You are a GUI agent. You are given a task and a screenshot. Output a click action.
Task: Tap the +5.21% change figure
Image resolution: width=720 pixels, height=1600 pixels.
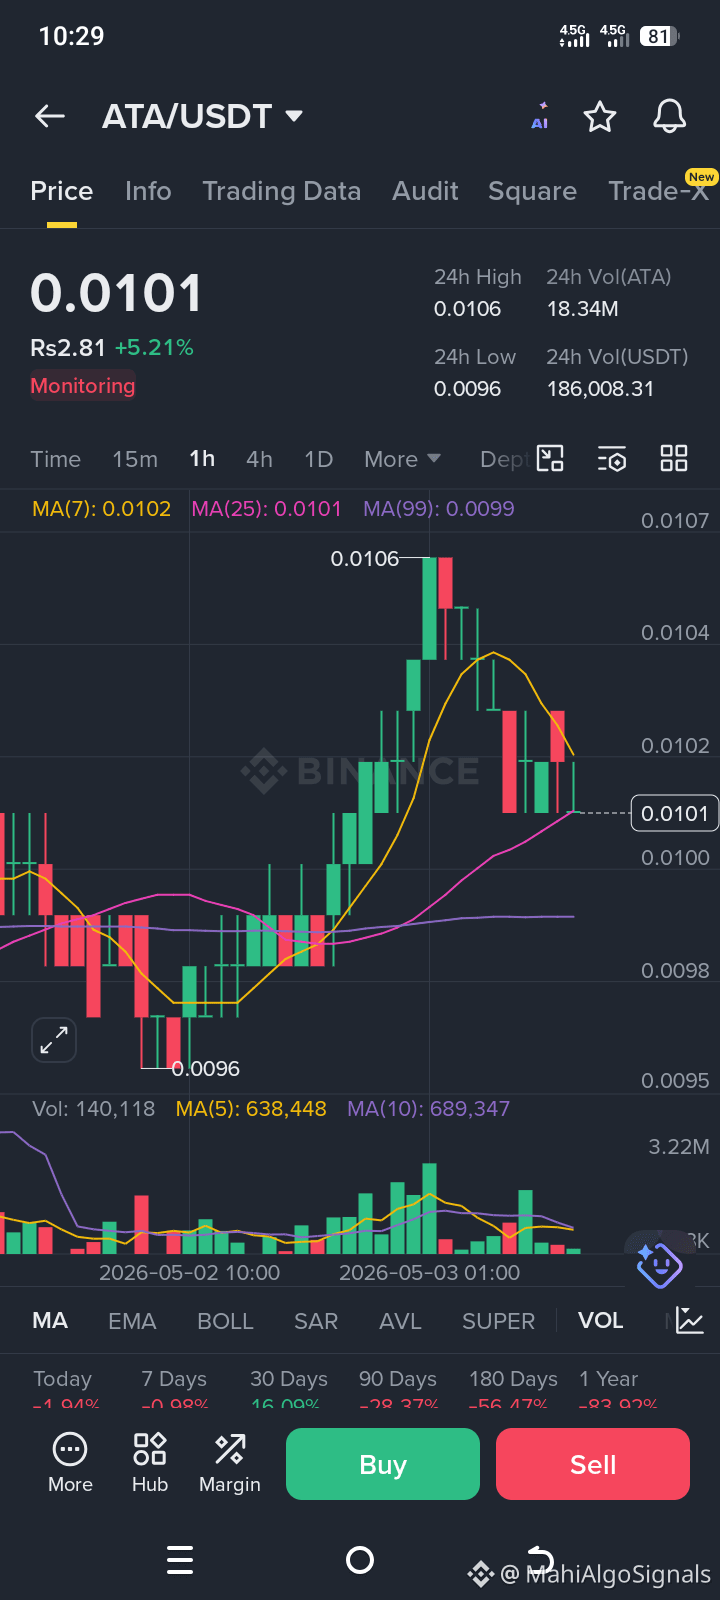[x=154, y=348]
